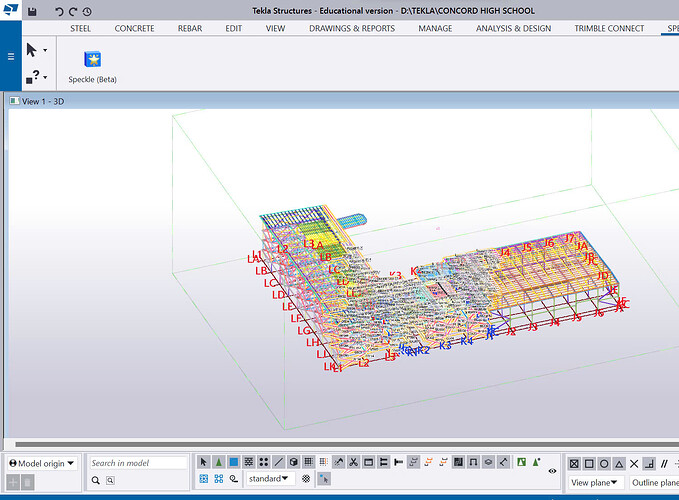Image resolution: width=679 pixels, height=500 pixels.
Task: Toggle select views rectangle switch
Action: coord(369,462)
